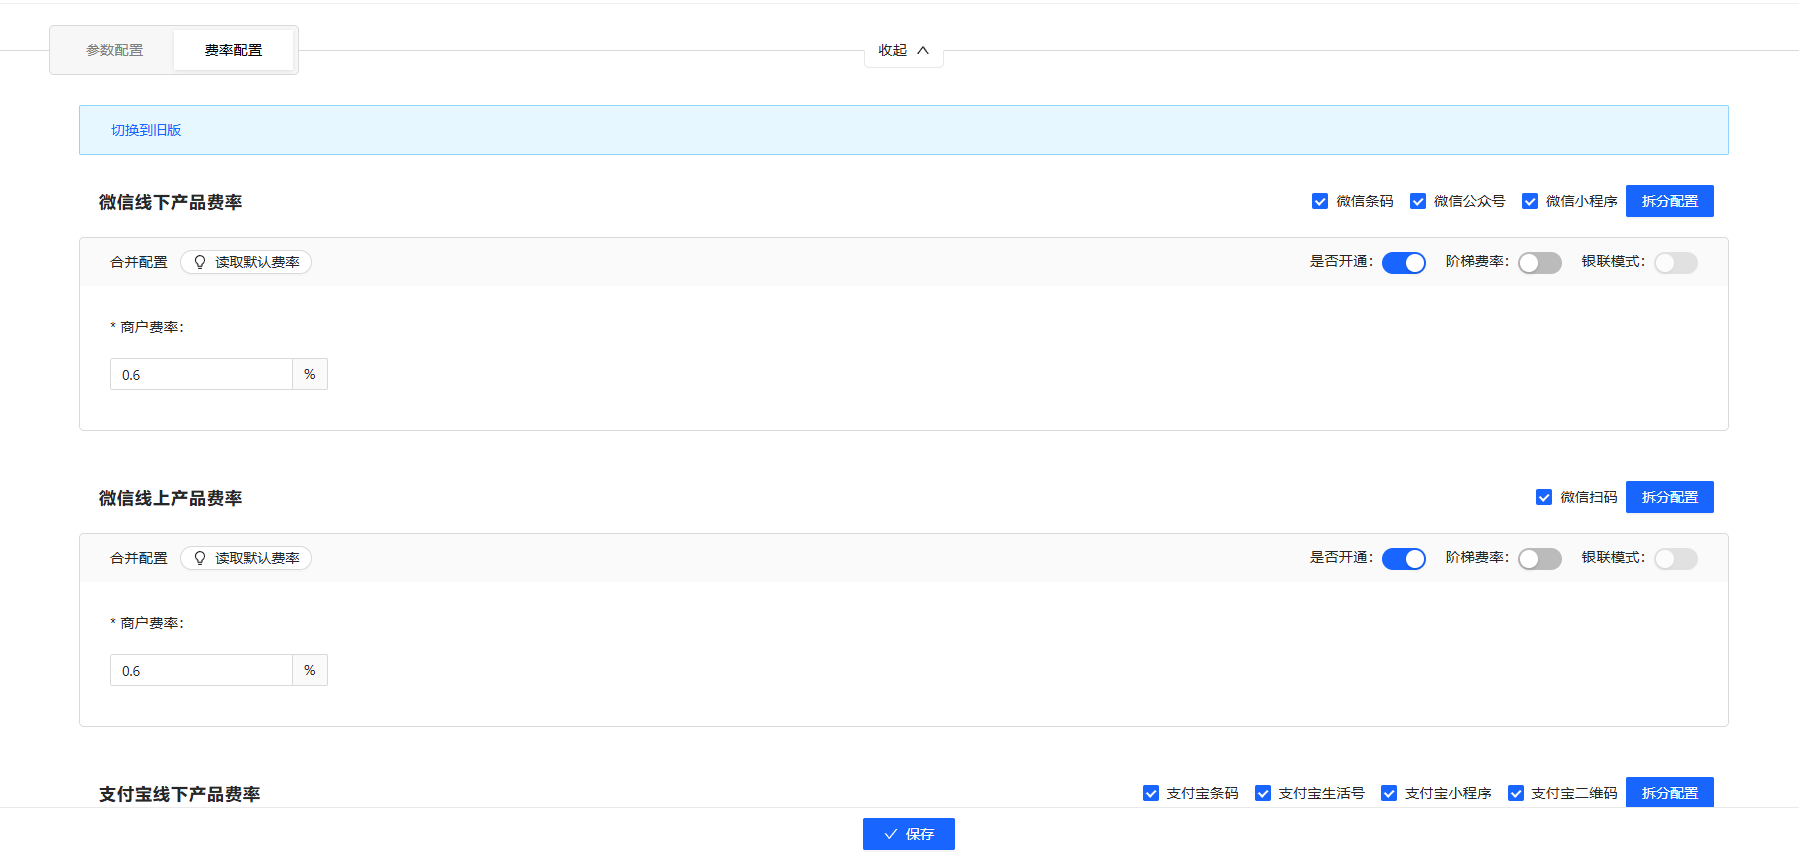Image resolution: width=1799 pixels, height=855 pixels.
Task: Enable 阶梯费率 for WeChat offline rate
Action: [x=1539, y=263]
